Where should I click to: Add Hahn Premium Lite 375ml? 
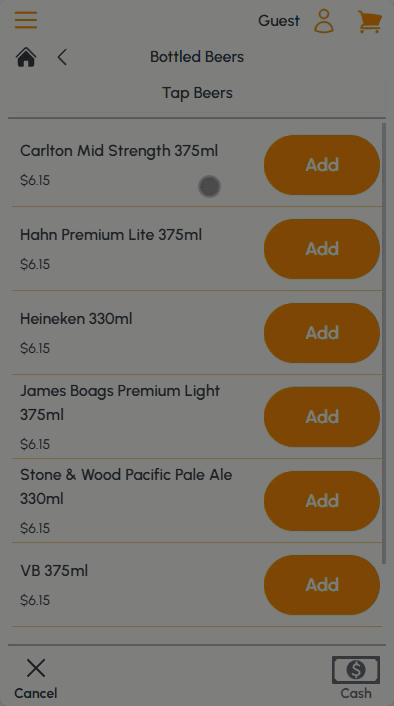click(322, 249)
